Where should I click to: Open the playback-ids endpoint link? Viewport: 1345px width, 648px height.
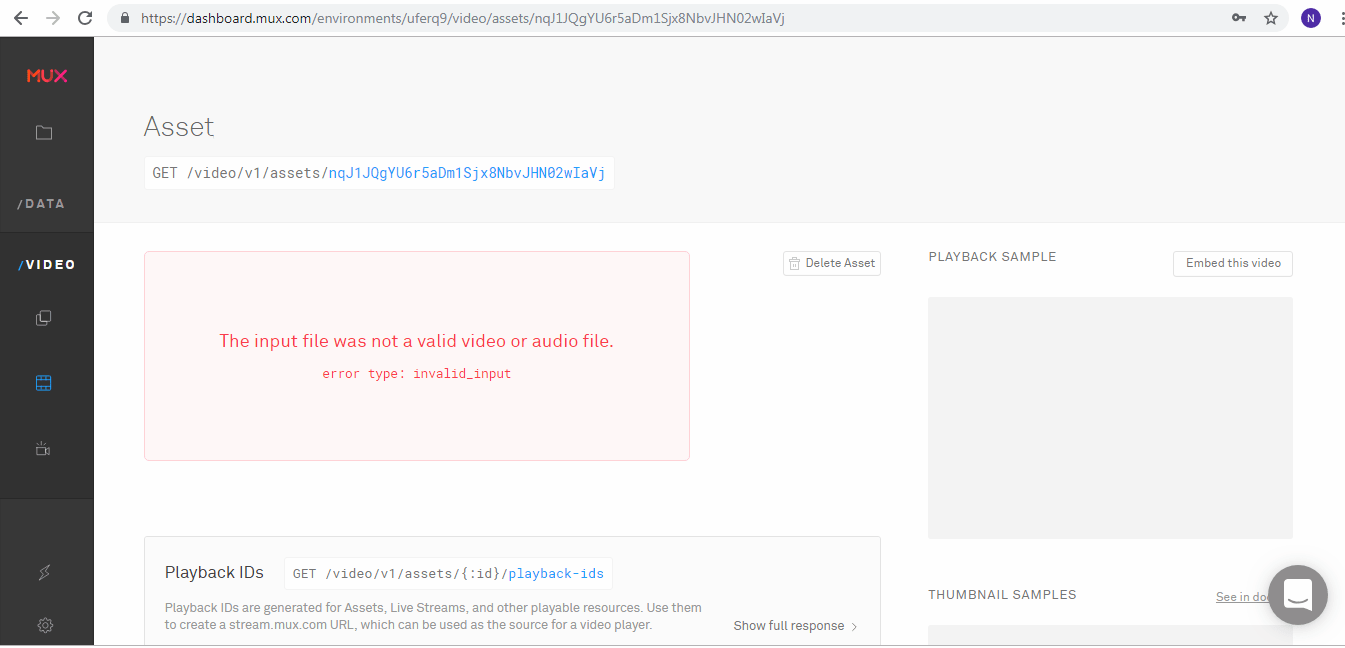556,573
